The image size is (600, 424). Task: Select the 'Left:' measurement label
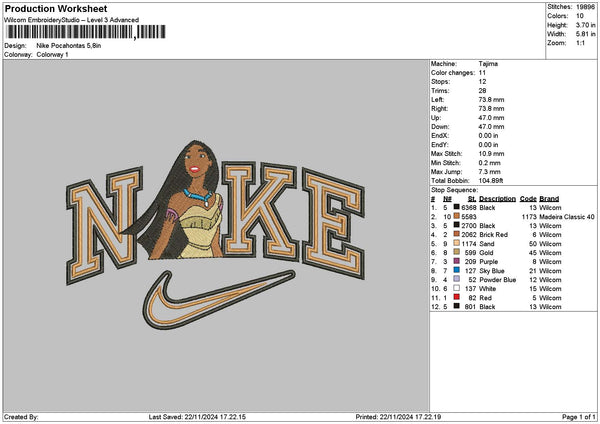pos(438,100)
